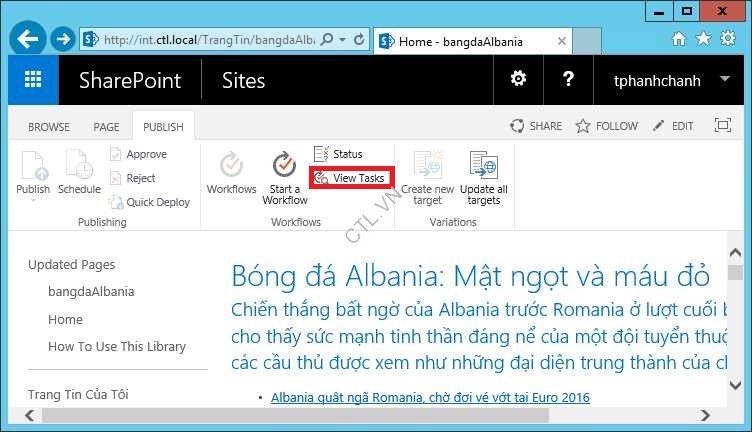Open the settings gear menu

[518, 80]
